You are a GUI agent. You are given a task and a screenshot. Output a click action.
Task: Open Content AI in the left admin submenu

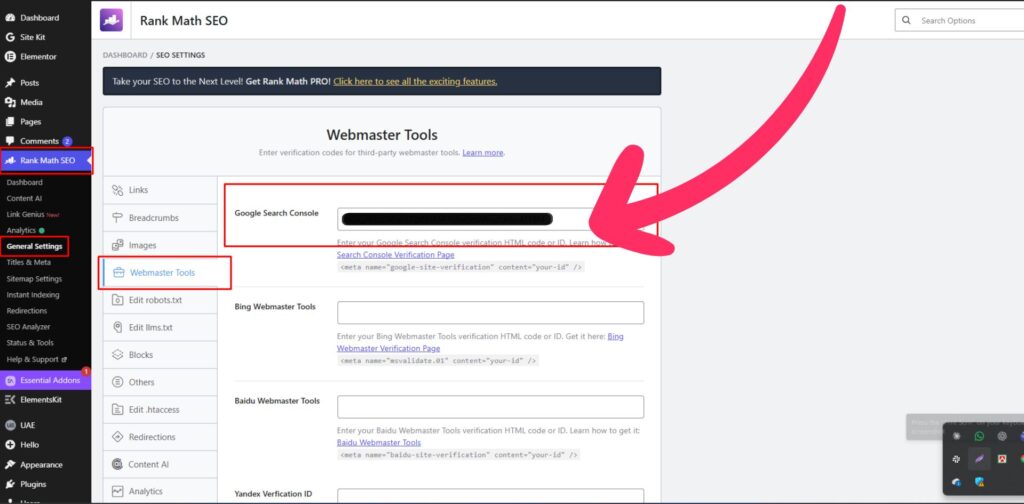tap(24, 198)
